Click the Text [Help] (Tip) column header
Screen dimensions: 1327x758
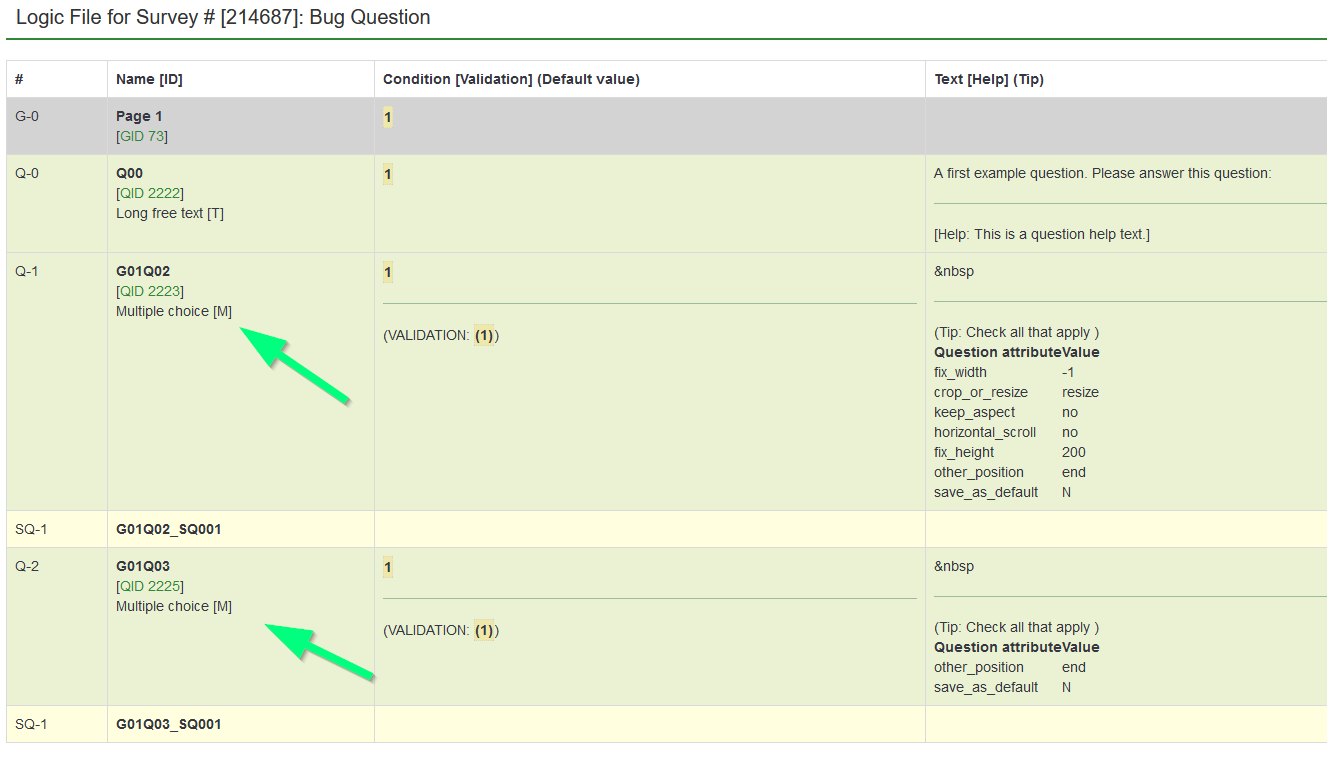pyautogui.click(x=989, y=79)
